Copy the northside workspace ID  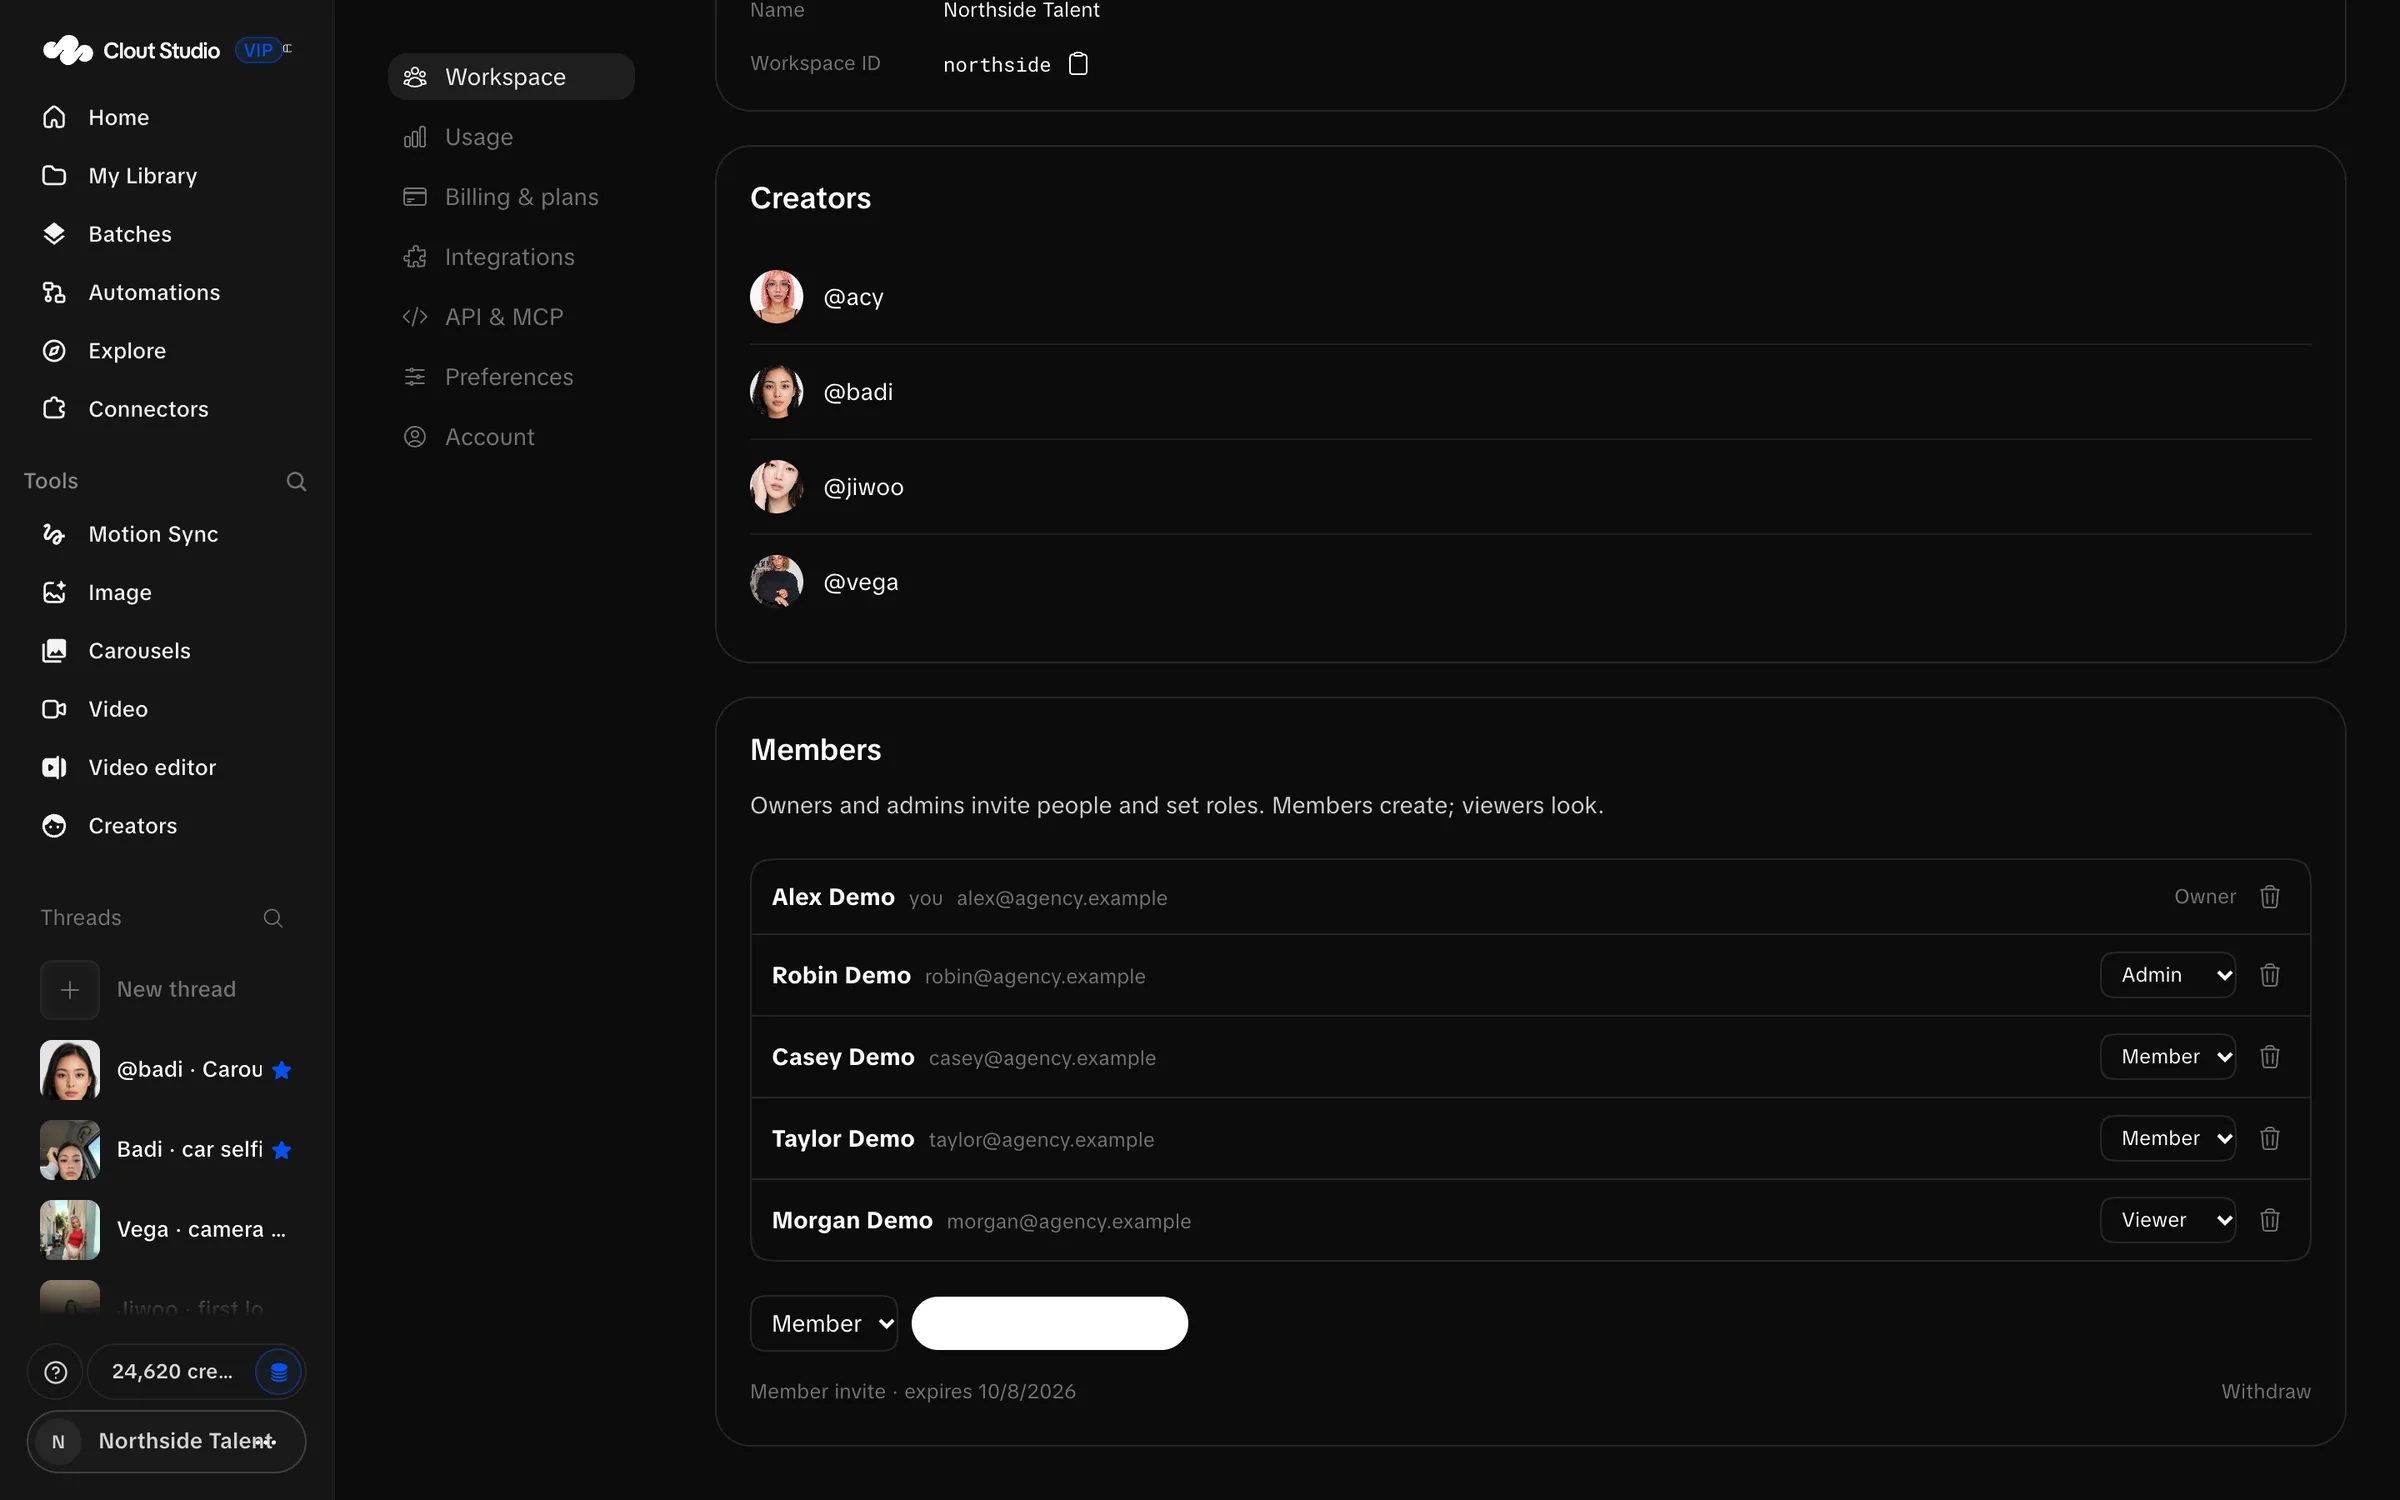click(x=1078, y=64)
